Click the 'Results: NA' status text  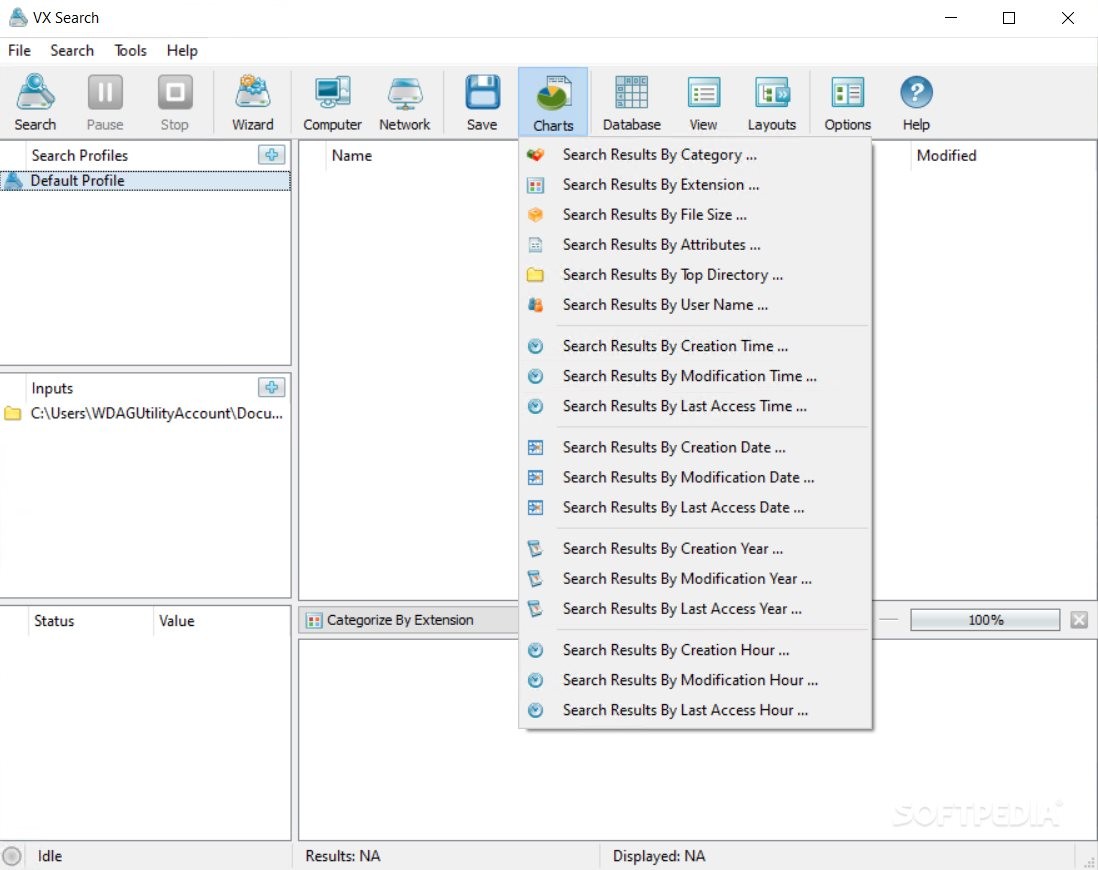(x=342, y=856)
